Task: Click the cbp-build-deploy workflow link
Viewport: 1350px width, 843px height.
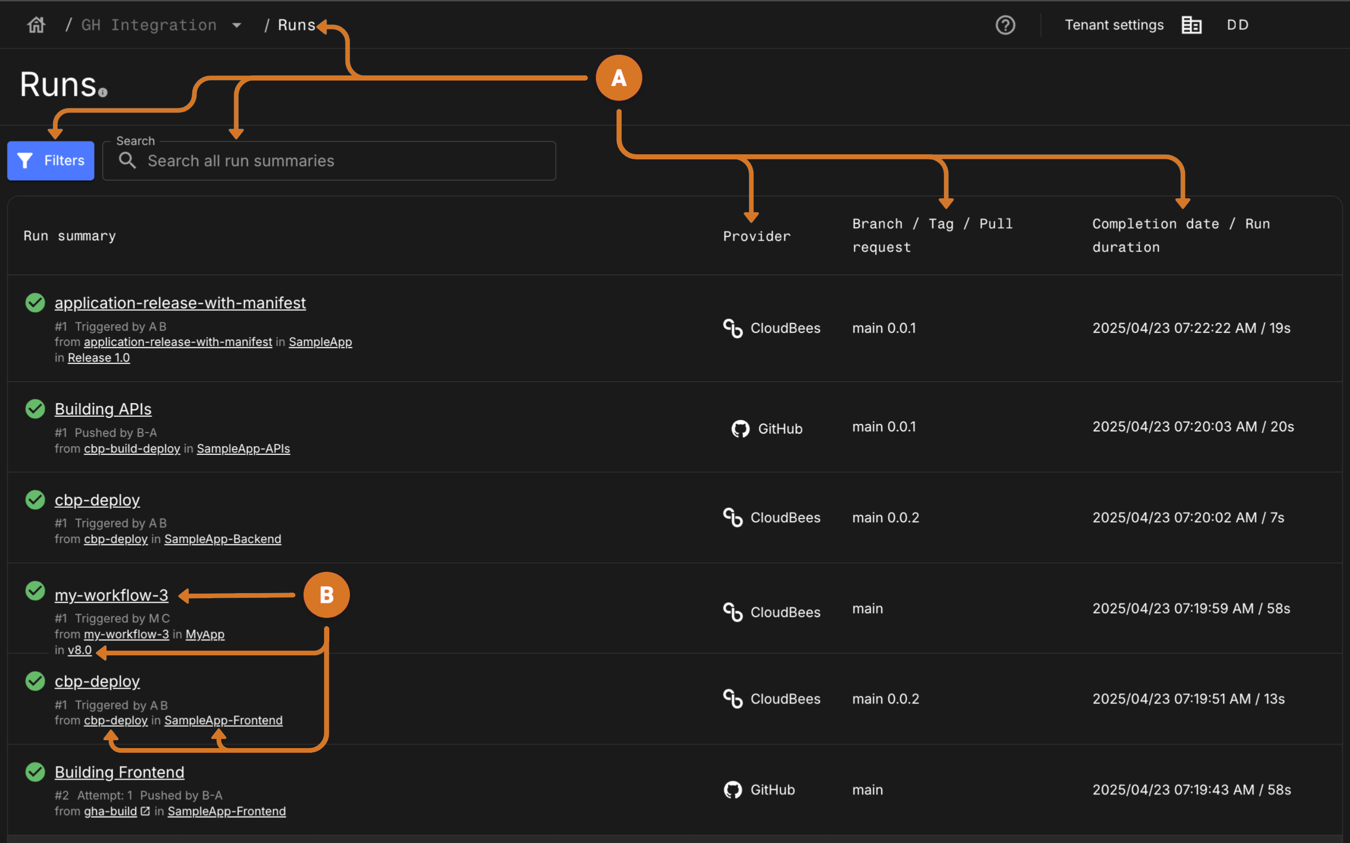Action: [x=131, y=449]
